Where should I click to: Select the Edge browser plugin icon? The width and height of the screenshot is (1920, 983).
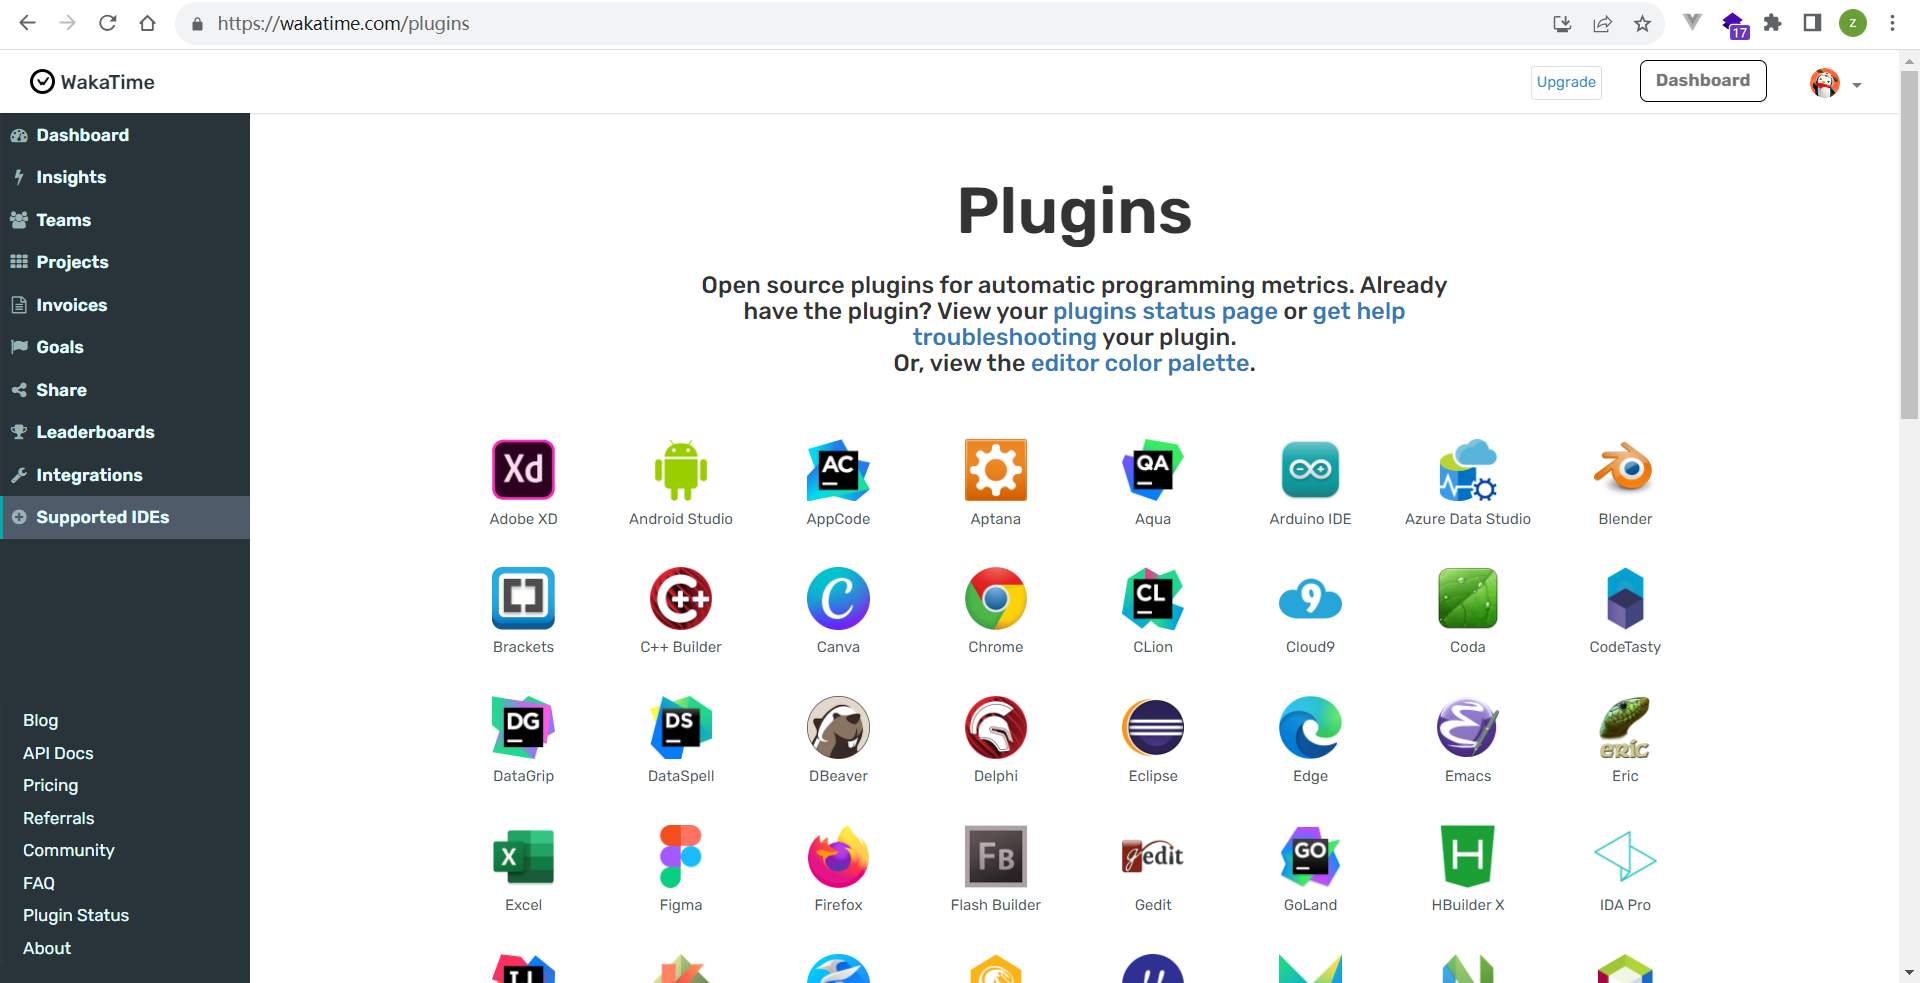pyautogui.click(x=1310, y=727)
